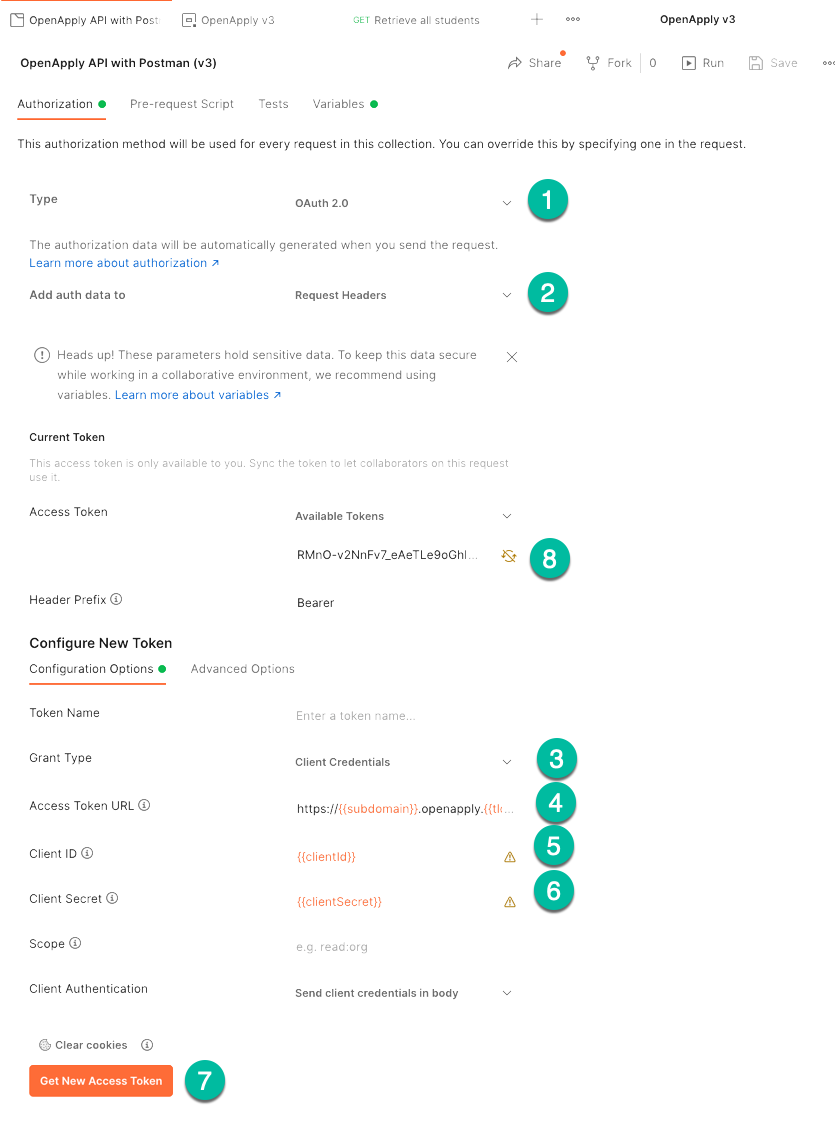This screenshot has height=1126, width=835.
Task: Click the Share arrow icon
Action: point(515,63)
